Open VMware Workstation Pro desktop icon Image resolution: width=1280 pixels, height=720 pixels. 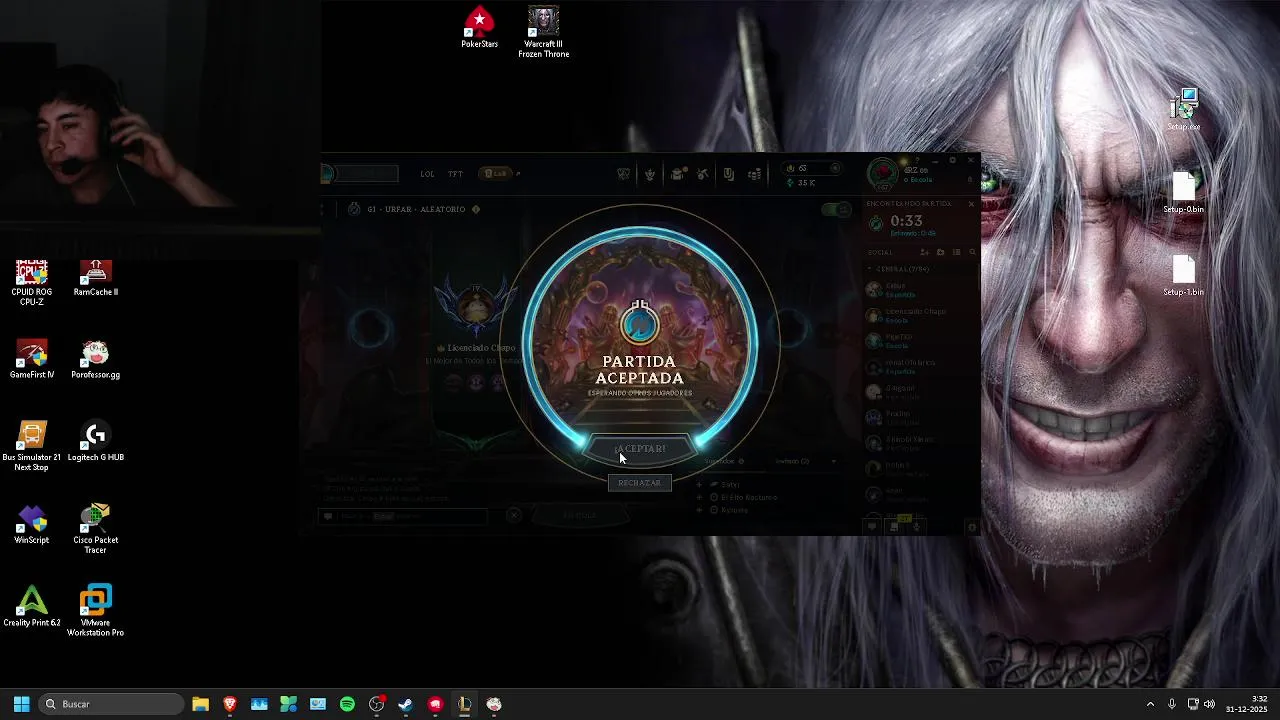tap(95, 612)
